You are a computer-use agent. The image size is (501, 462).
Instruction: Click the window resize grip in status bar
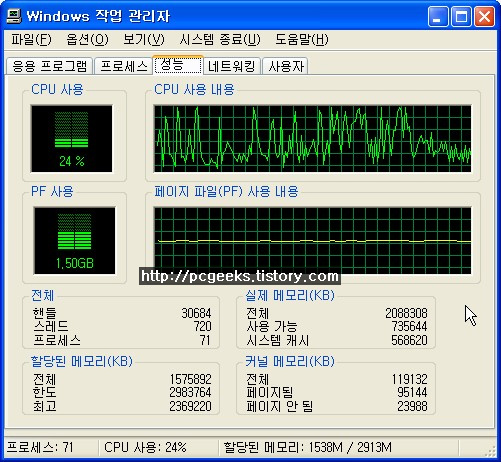tap(490, 450)
